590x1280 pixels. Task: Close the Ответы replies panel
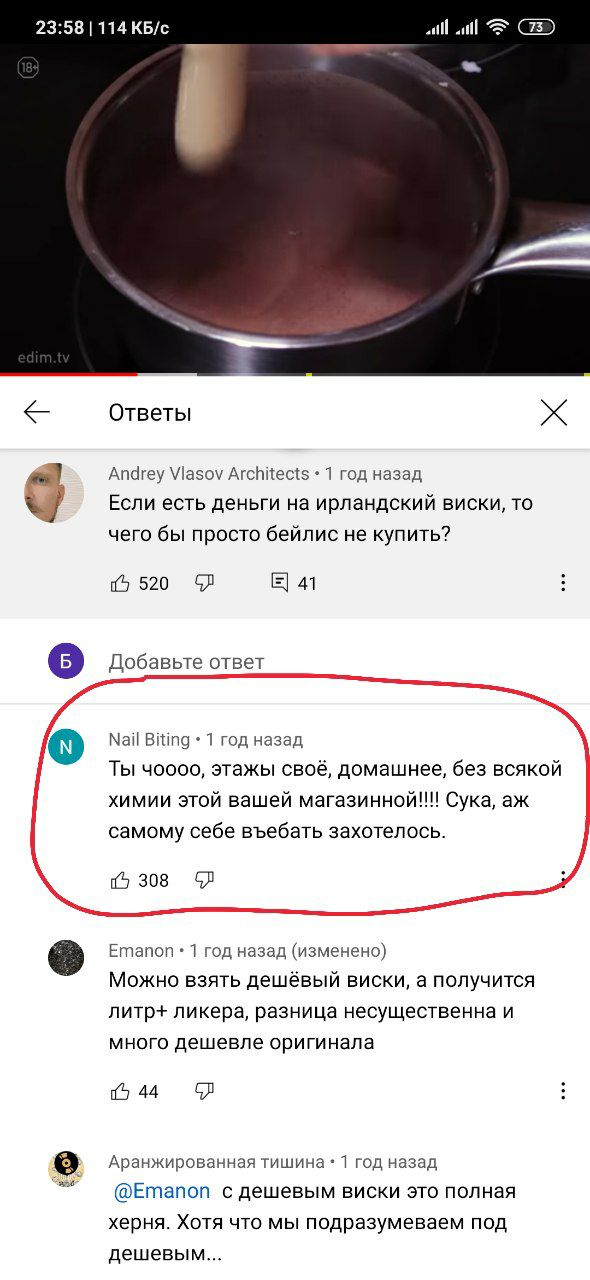click(553, 412)
